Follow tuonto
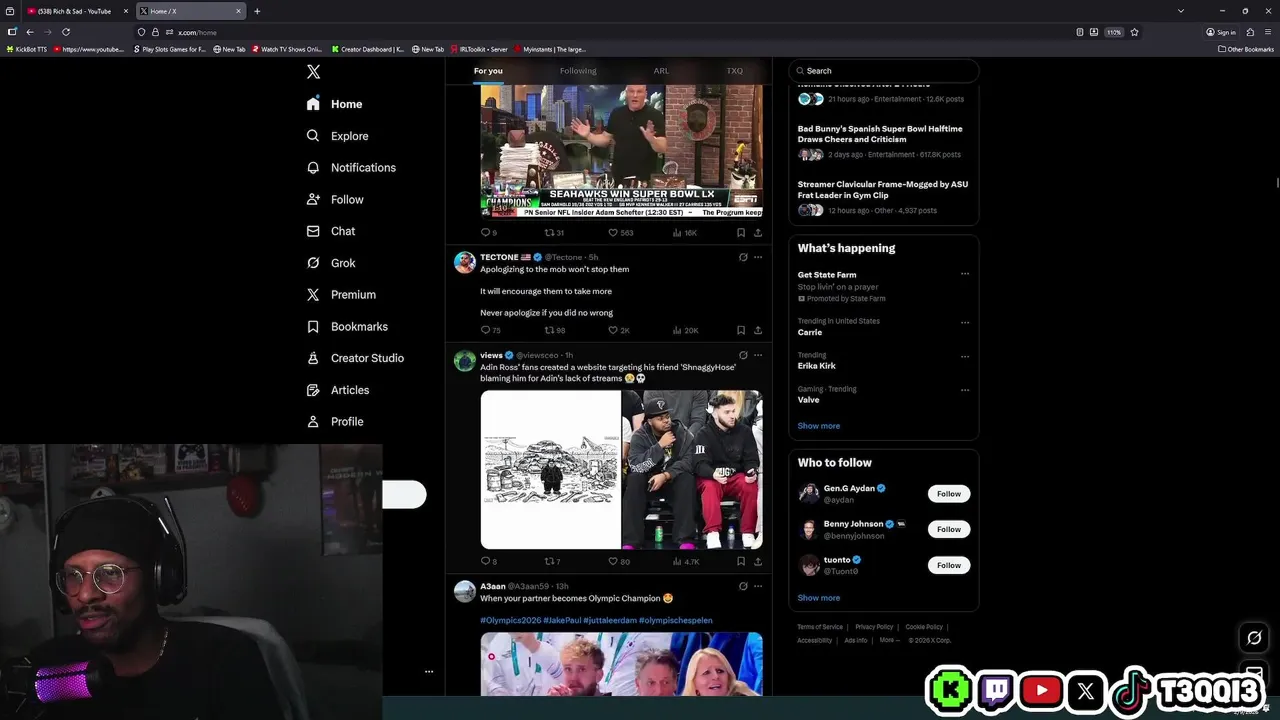The width and height of the screenshot is (1280, 720). pos(949,566)
